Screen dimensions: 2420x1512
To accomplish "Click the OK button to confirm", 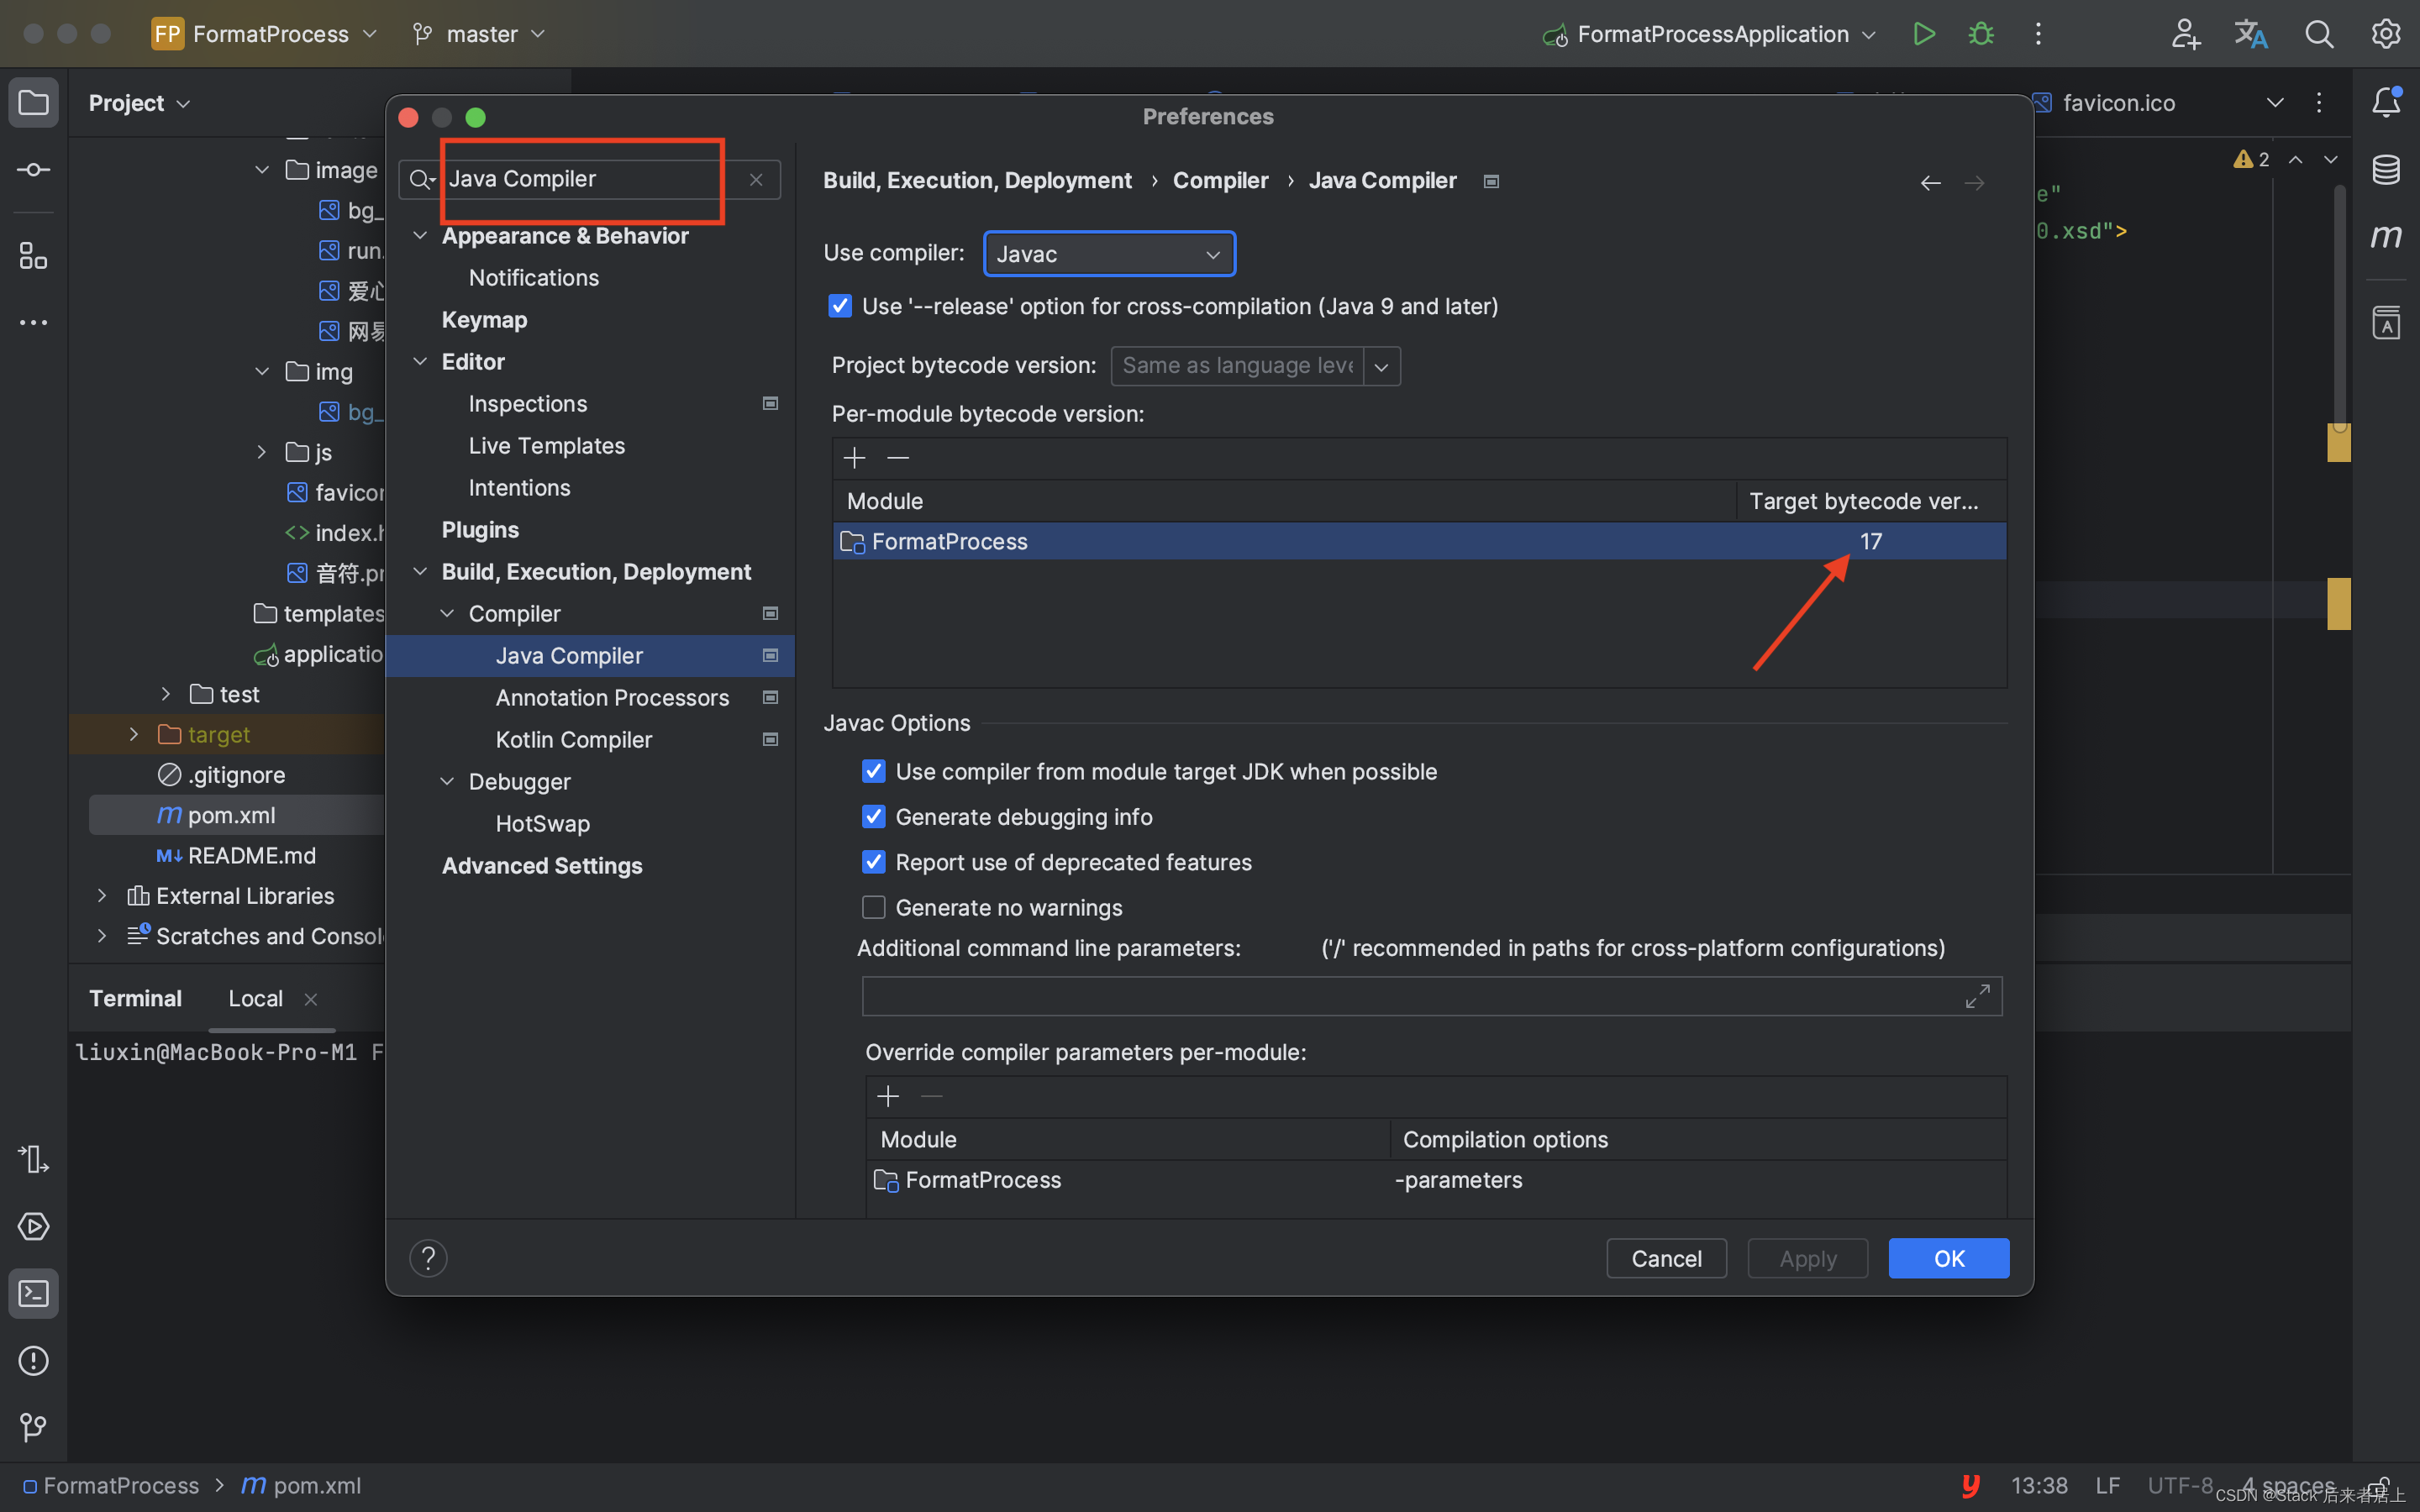I will point(1948,1257).
